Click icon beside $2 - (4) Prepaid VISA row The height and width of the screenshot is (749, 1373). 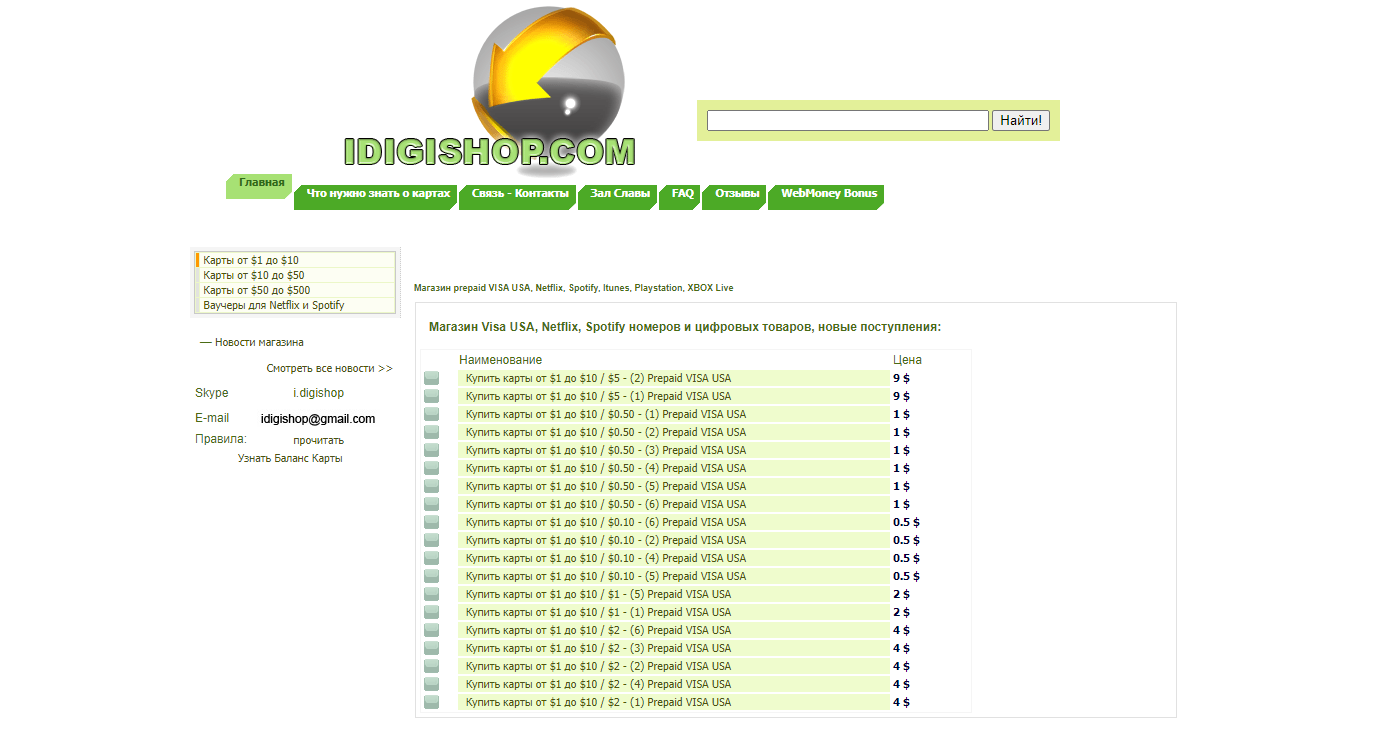(432, 684)
